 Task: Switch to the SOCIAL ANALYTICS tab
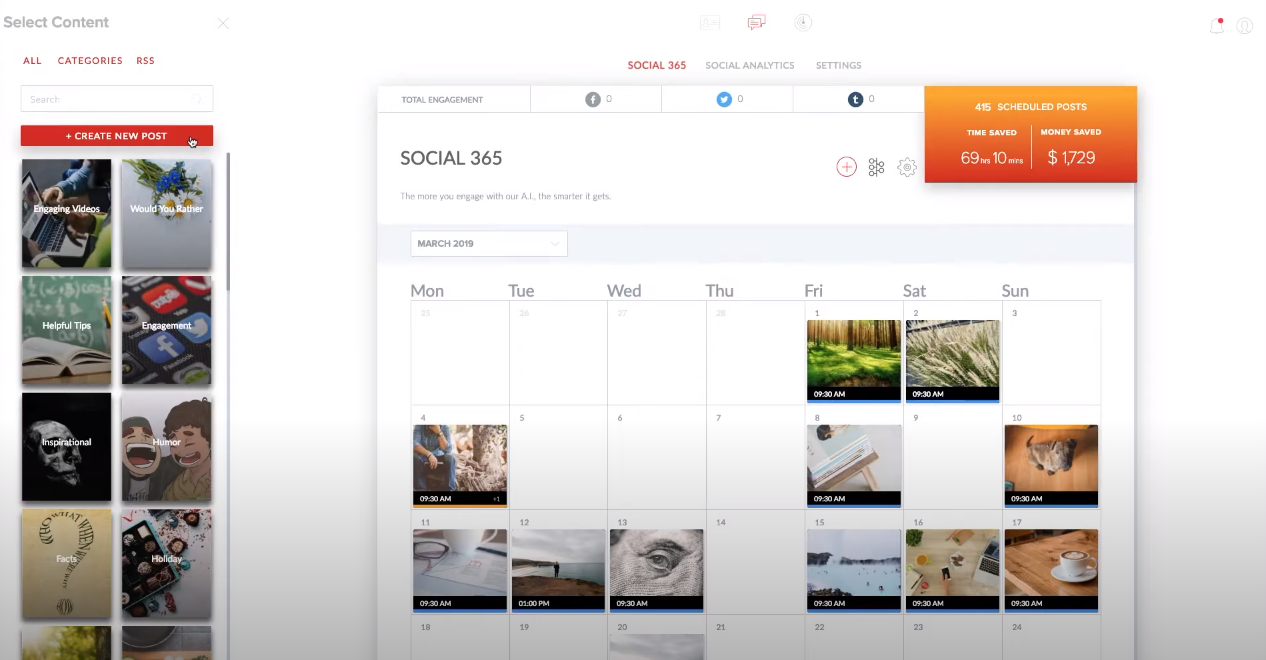[750, 65]
